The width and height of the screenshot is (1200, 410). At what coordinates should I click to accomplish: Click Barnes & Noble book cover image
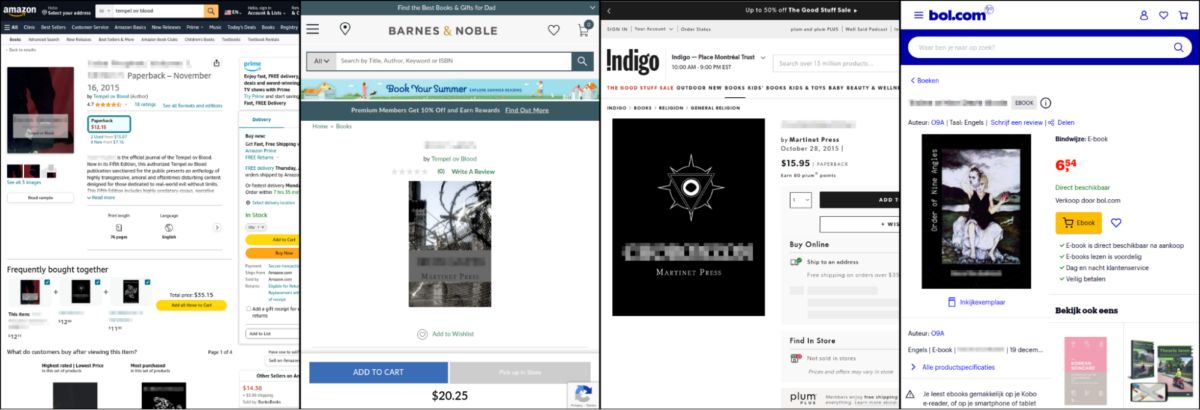coord(450,243)
